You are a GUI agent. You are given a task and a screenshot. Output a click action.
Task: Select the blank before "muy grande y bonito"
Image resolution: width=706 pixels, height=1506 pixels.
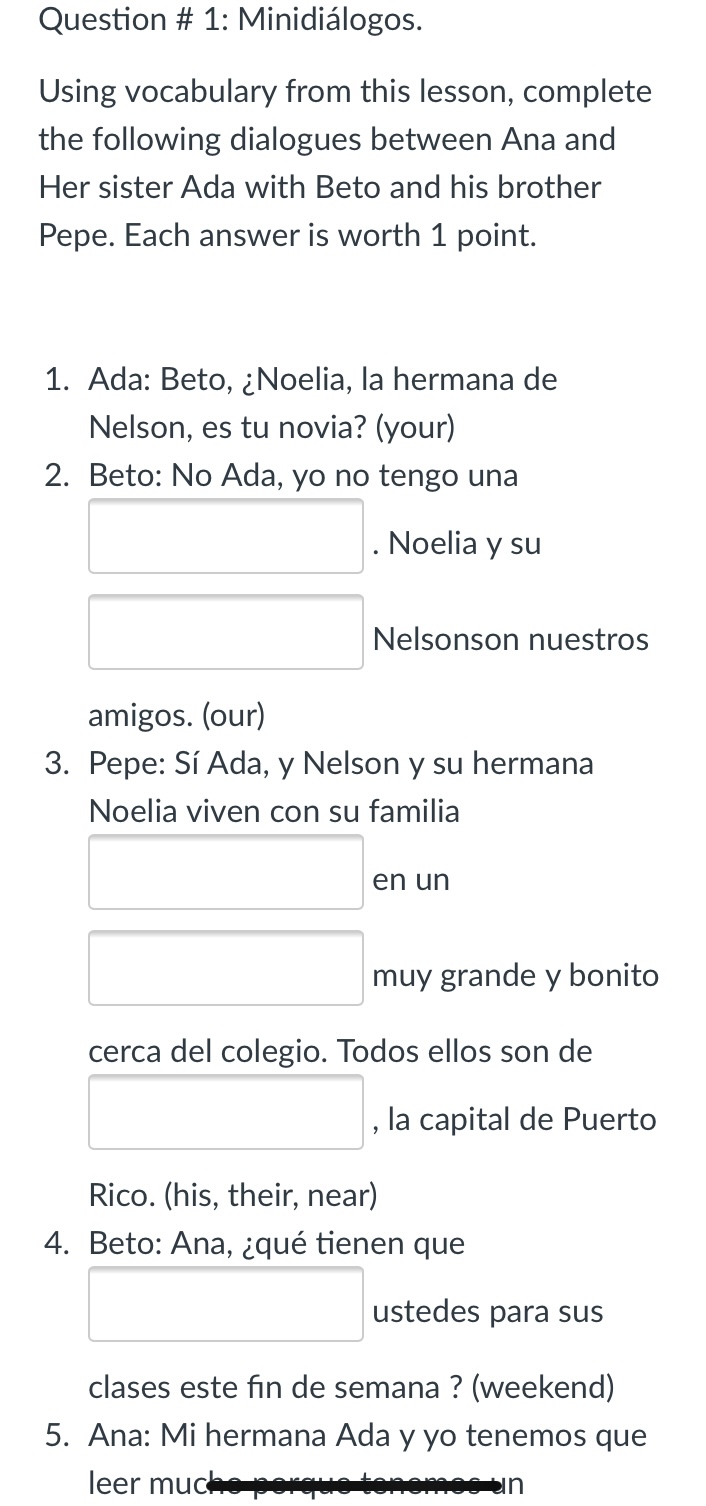point(226,968)
